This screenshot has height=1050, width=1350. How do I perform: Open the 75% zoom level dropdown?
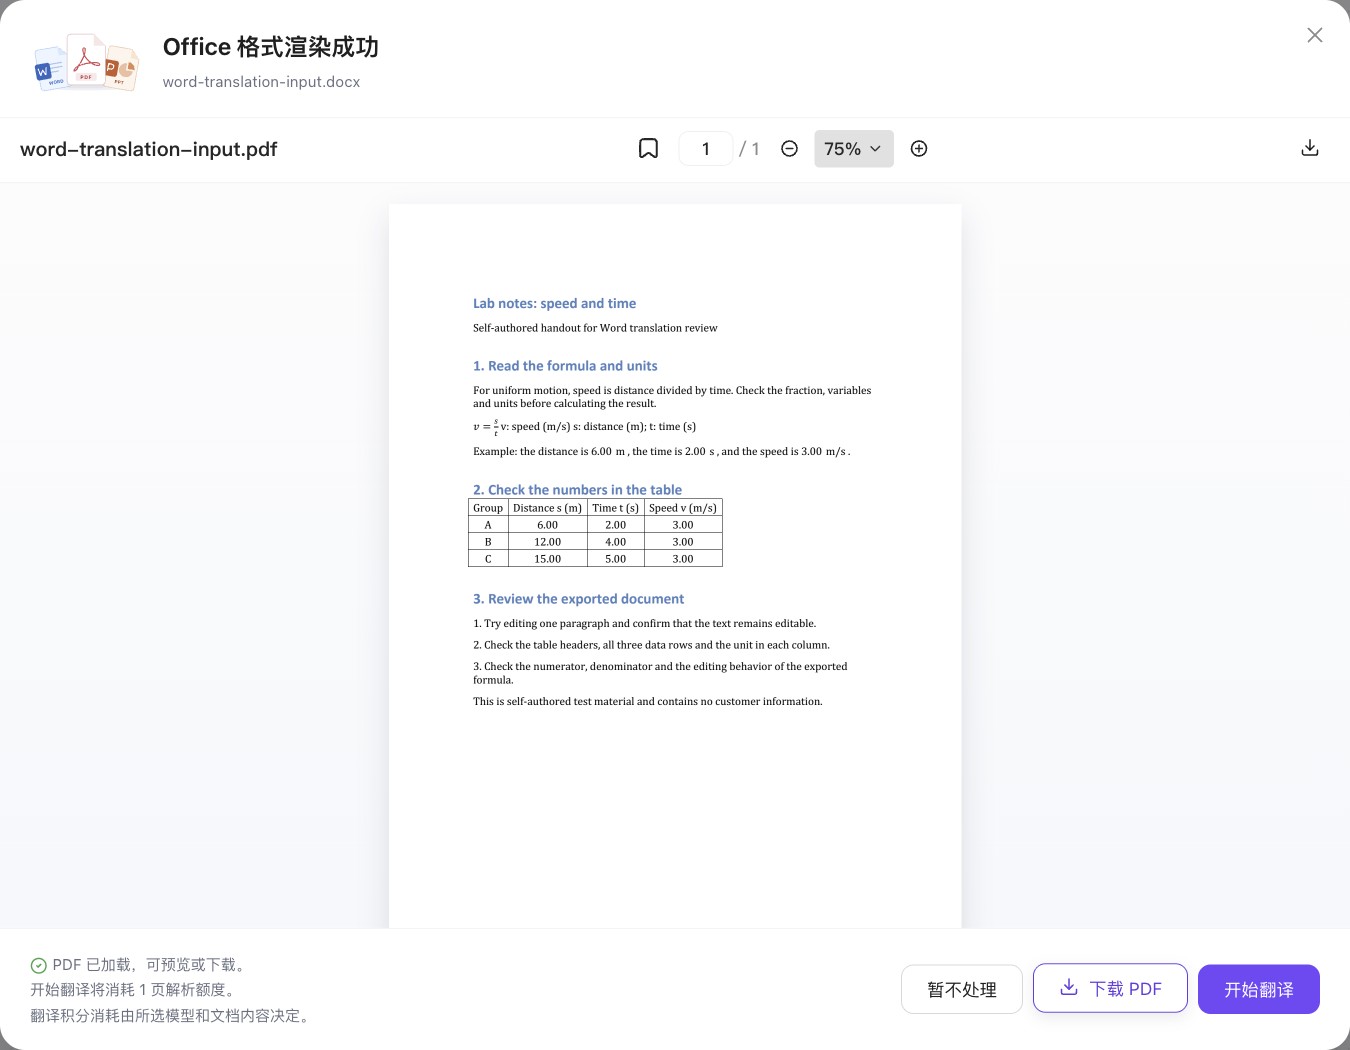click(x=853, y=149)
